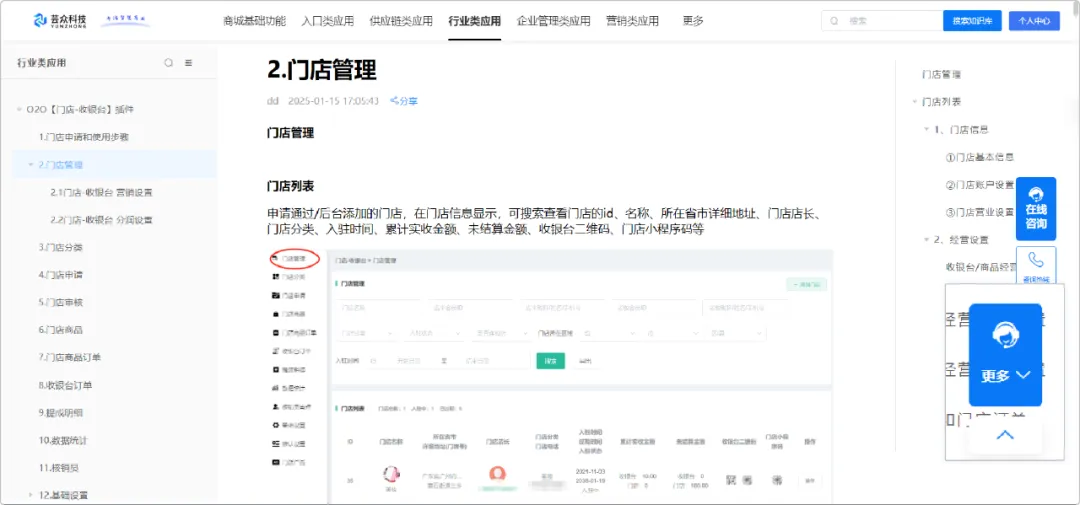Jump to ②门店账户设置 outline entry
This screenshot has width=1080, height=505.
point(980,185)
